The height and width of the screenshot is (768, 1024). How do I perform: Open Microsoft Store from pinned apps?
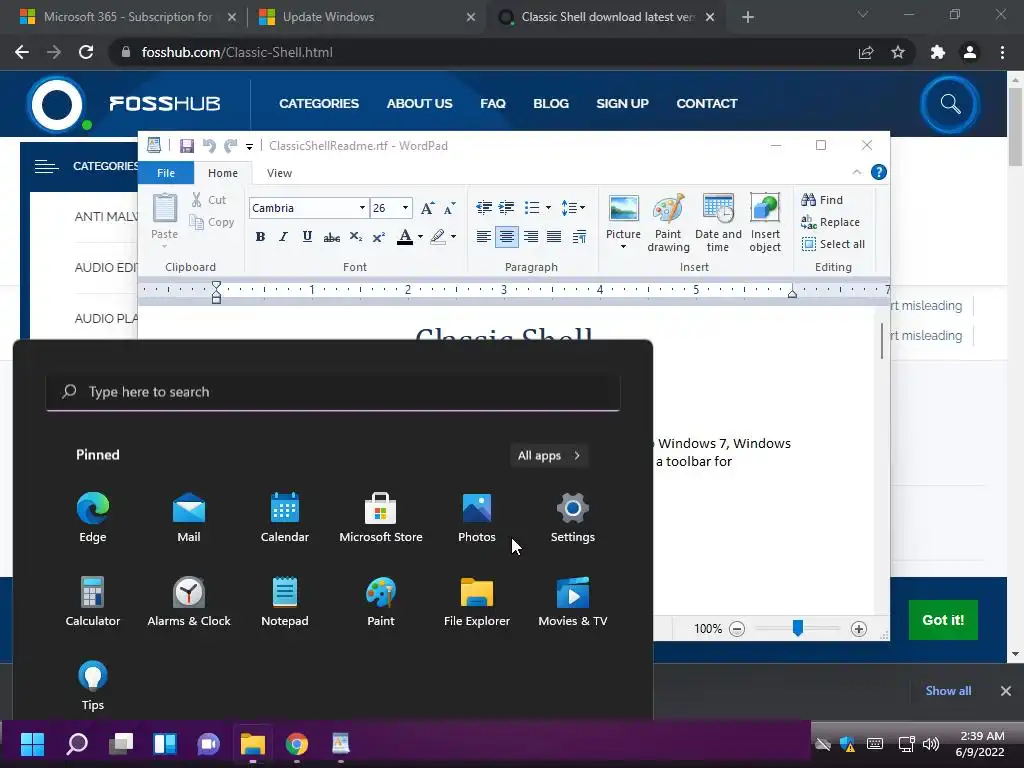point(381,519)
